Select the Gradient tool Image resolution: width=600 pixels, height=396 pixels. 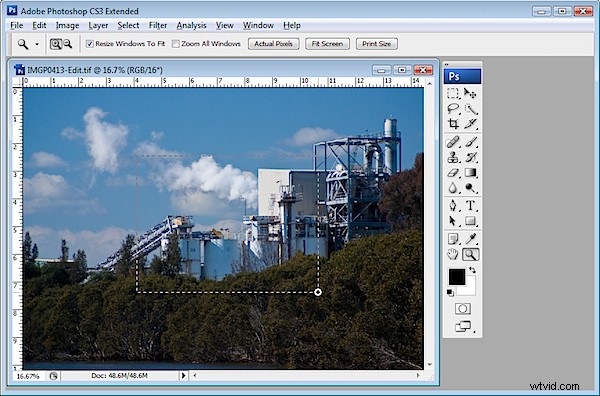[470, 173]
